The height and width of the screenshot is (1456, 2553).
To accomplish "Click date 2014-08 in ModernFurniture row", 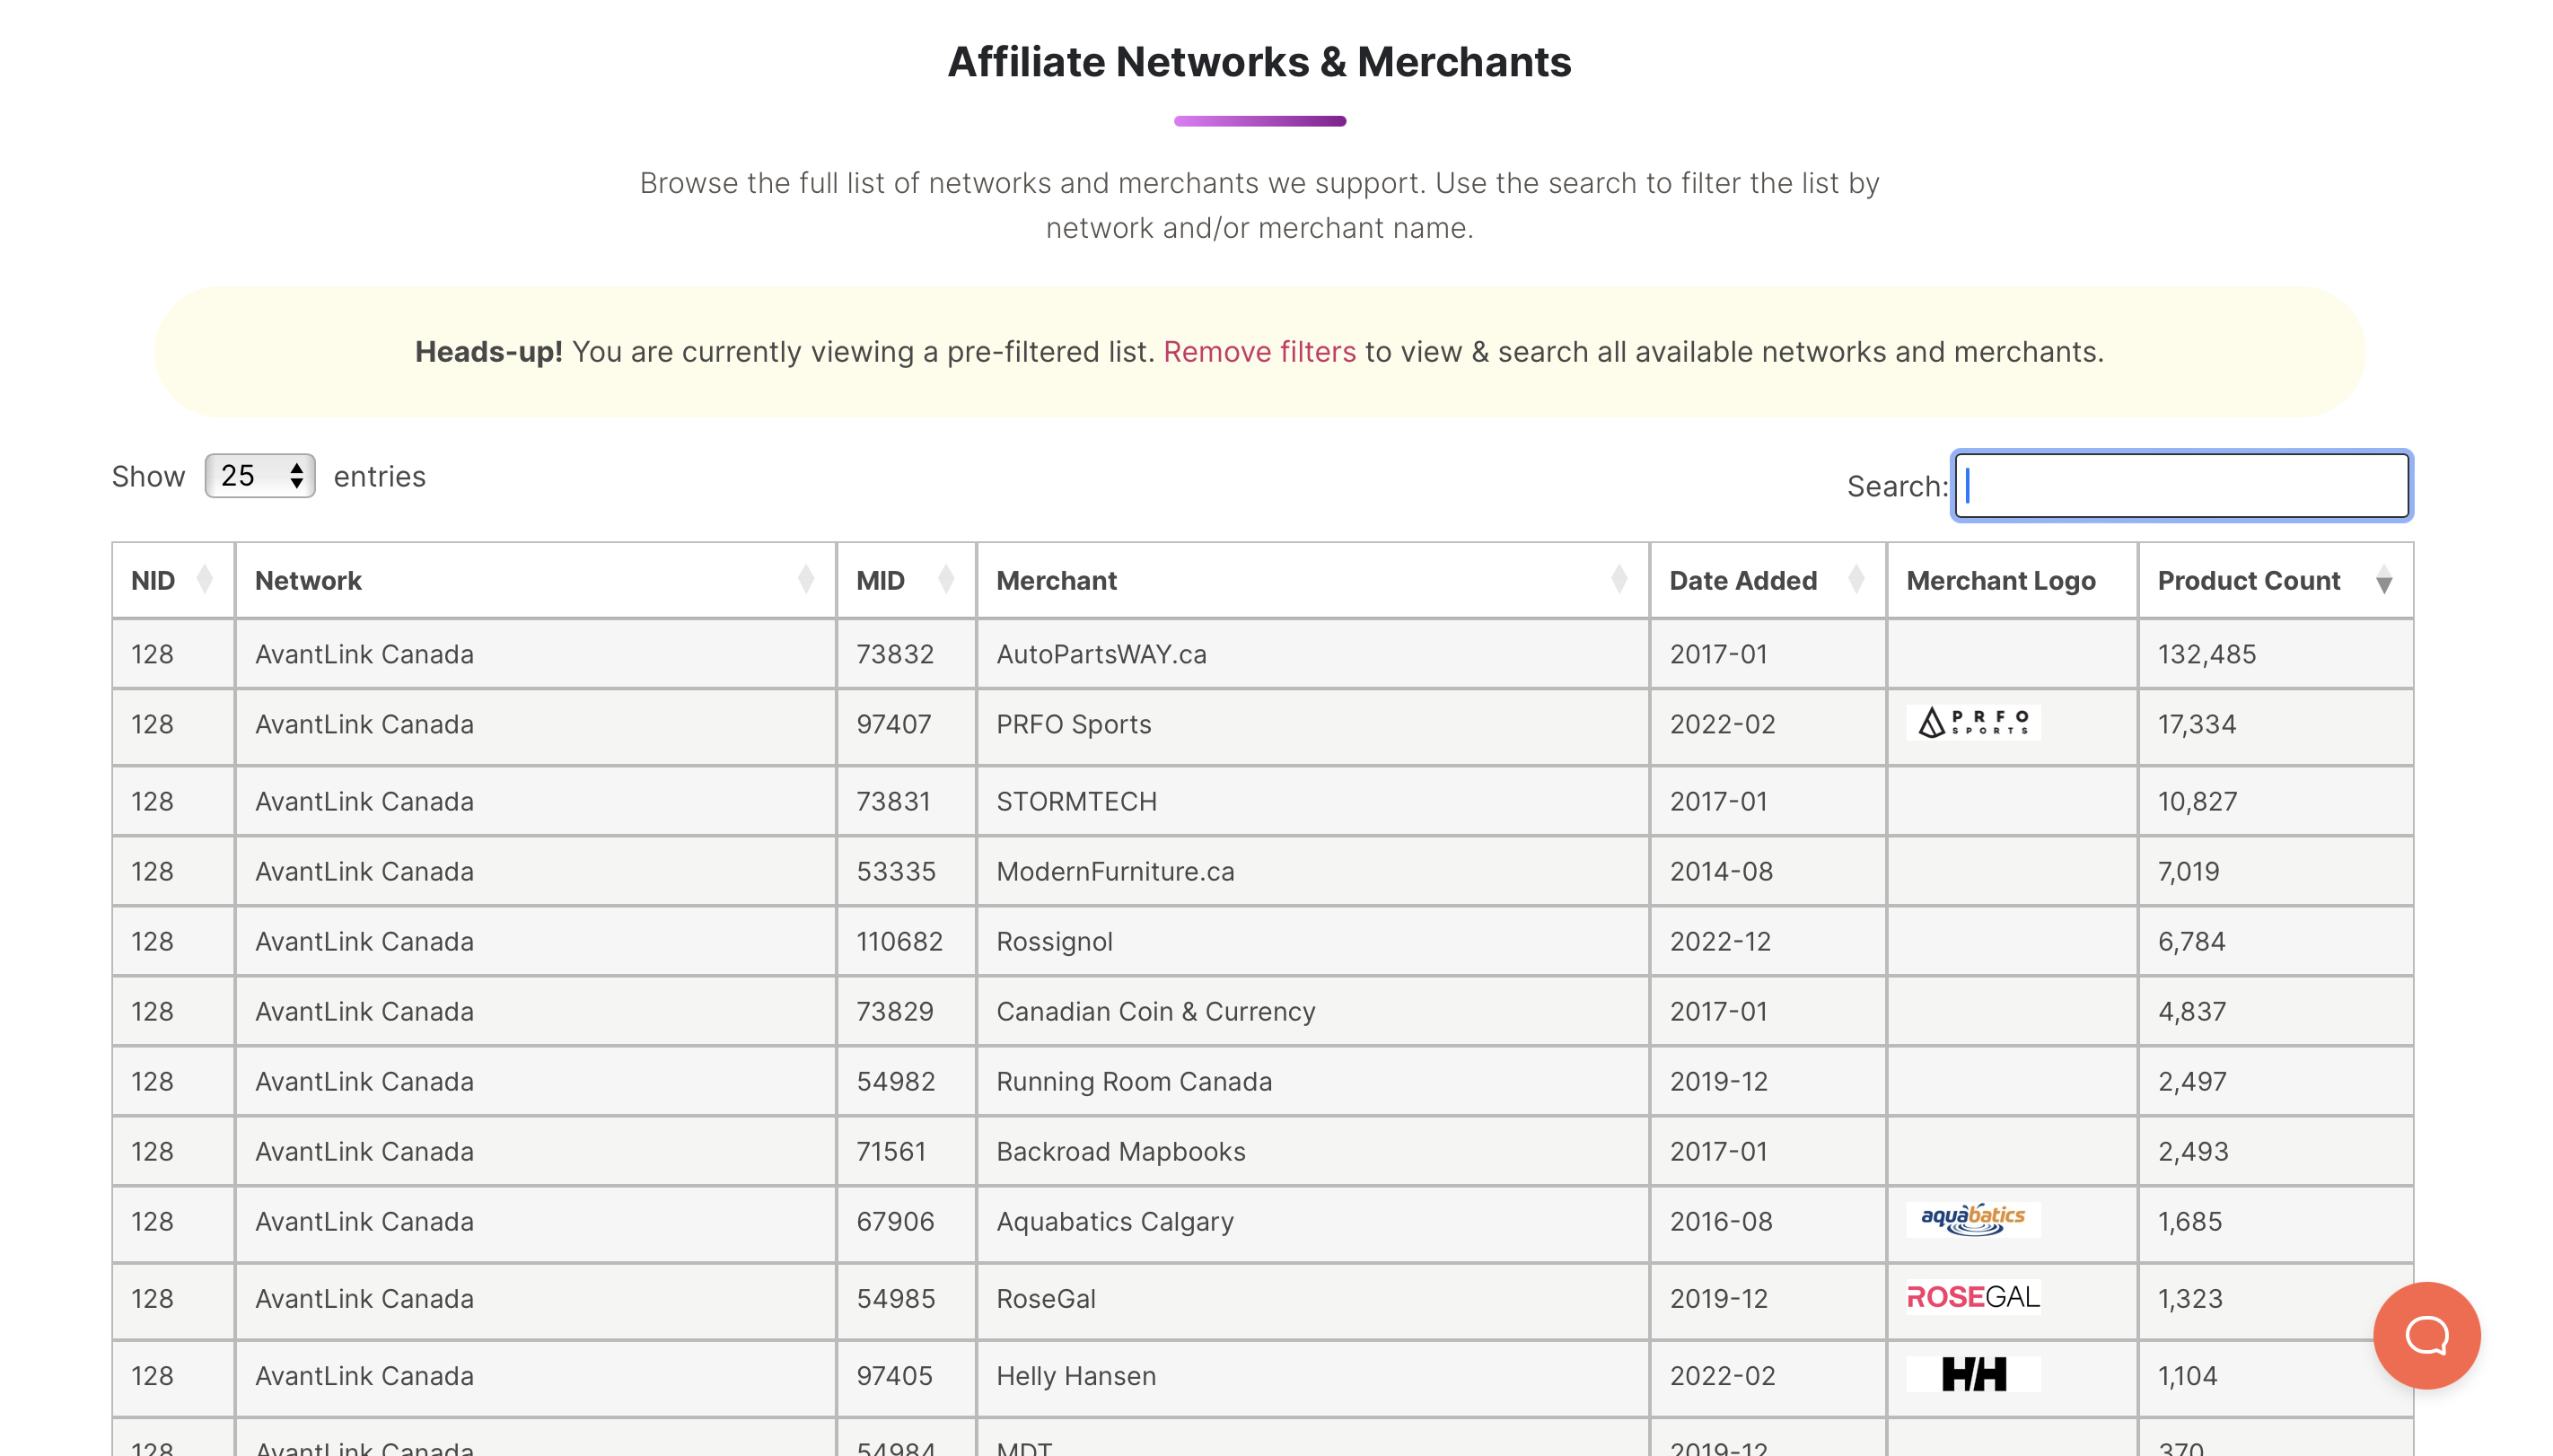I will pyautogui.click(x=1720, y=871).
